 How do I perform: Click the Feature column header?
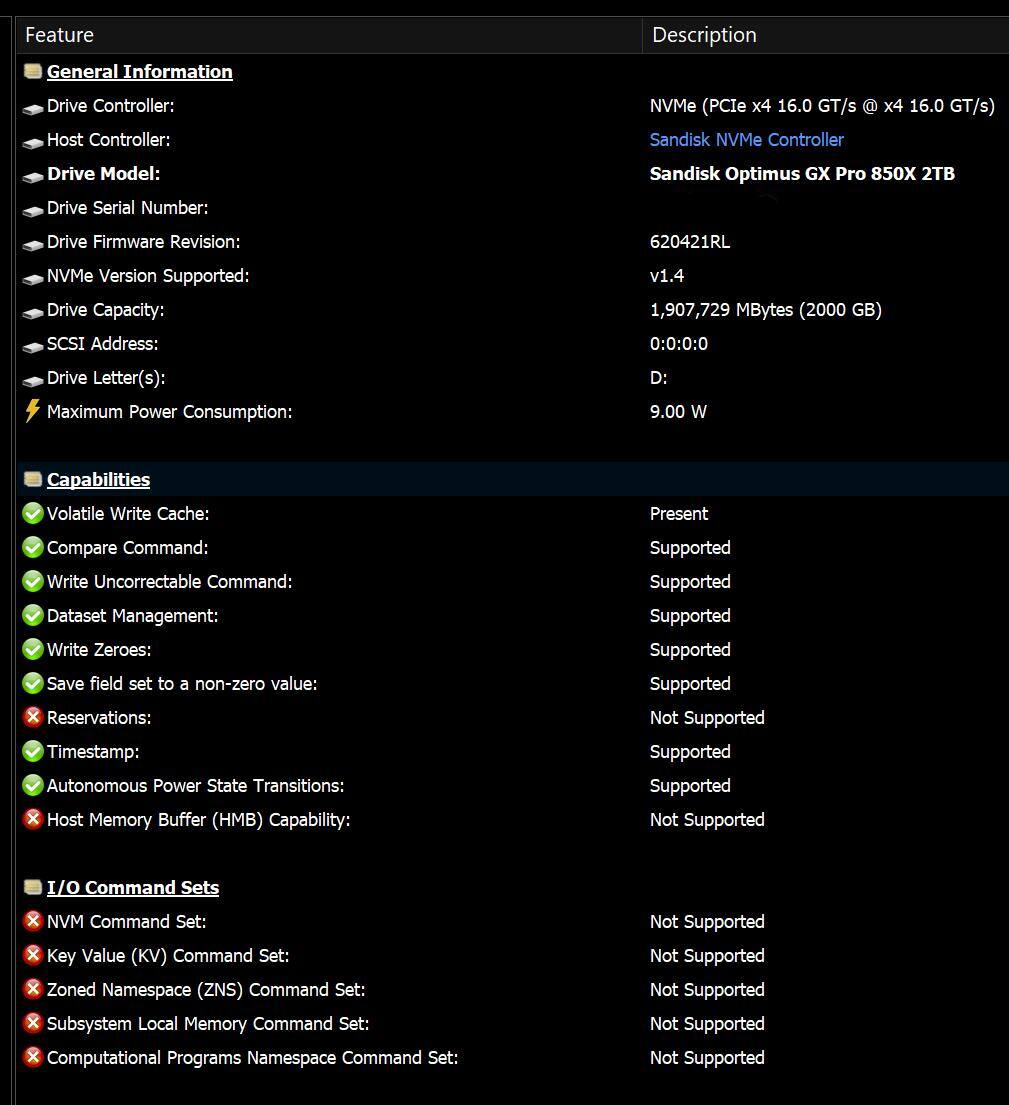tap(329, 35)
